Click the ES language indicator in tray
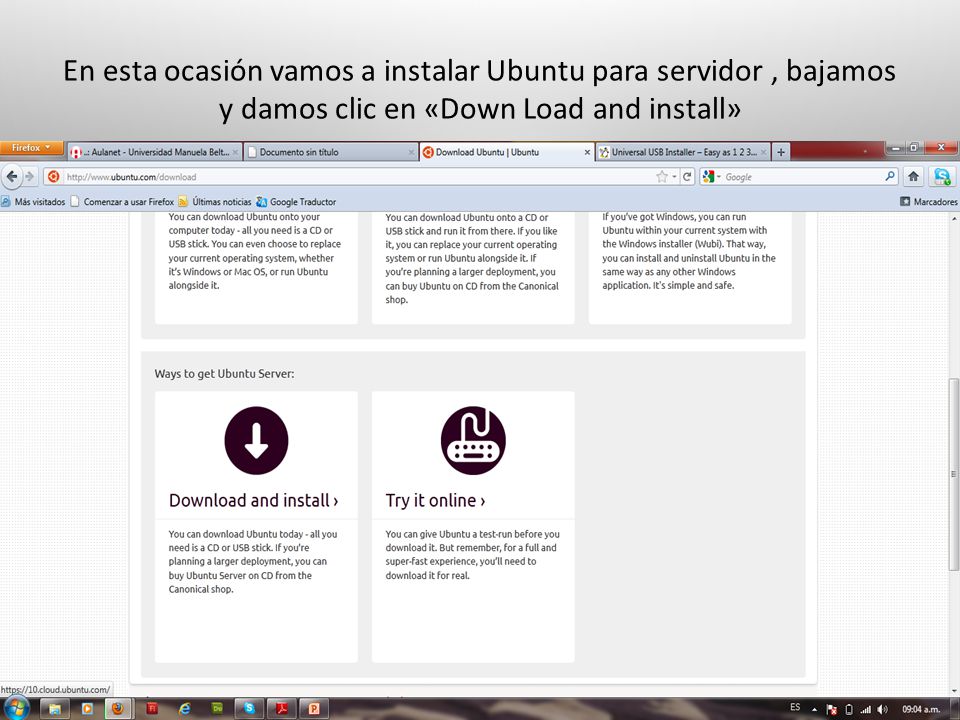Screen dimensions: 960x720 [x=795, y=707]
